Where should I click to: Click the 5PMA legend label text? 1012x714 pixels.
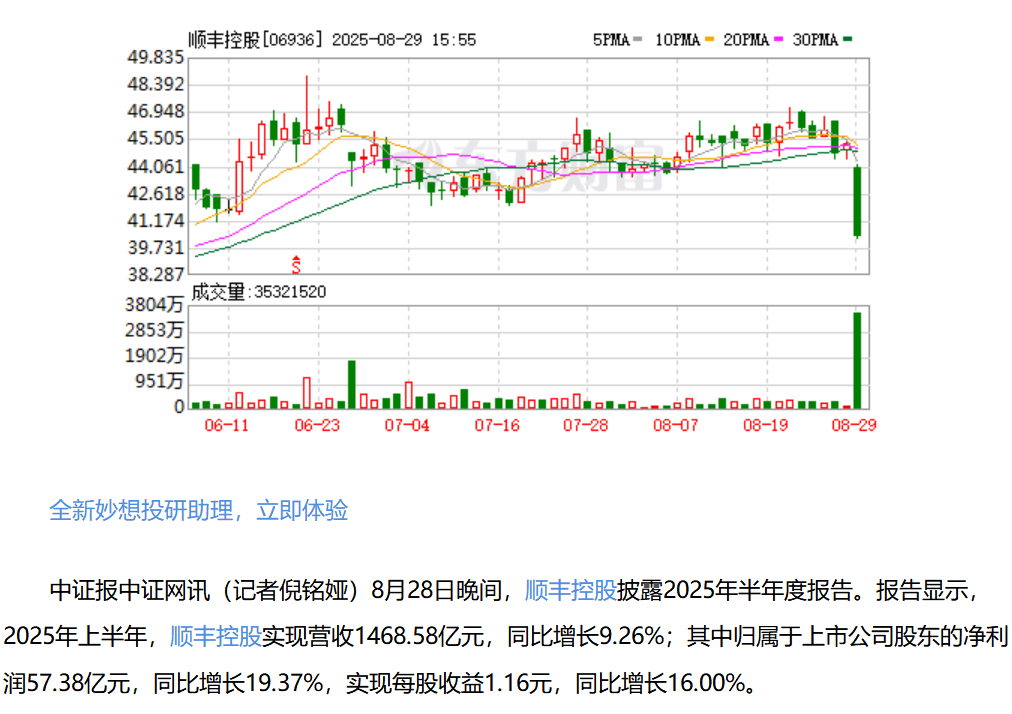611,40
